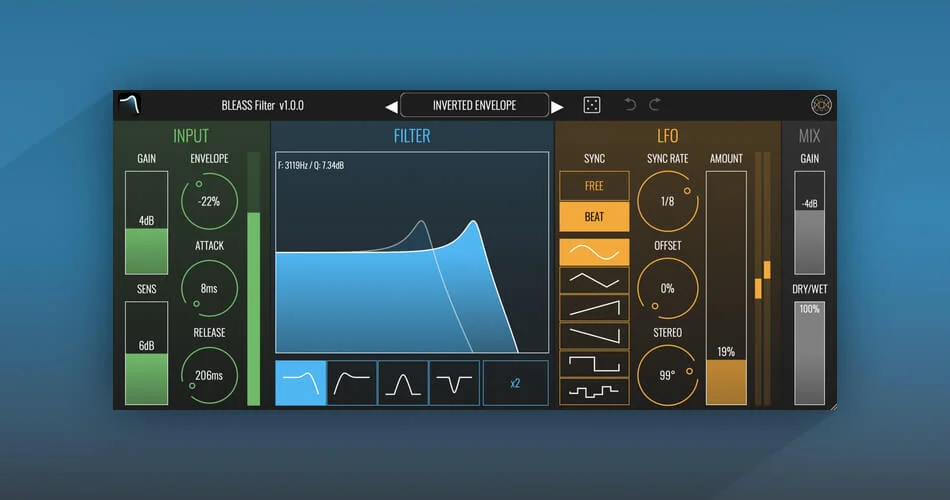Click the STEREO 99° knob

[x=667, y=376]
